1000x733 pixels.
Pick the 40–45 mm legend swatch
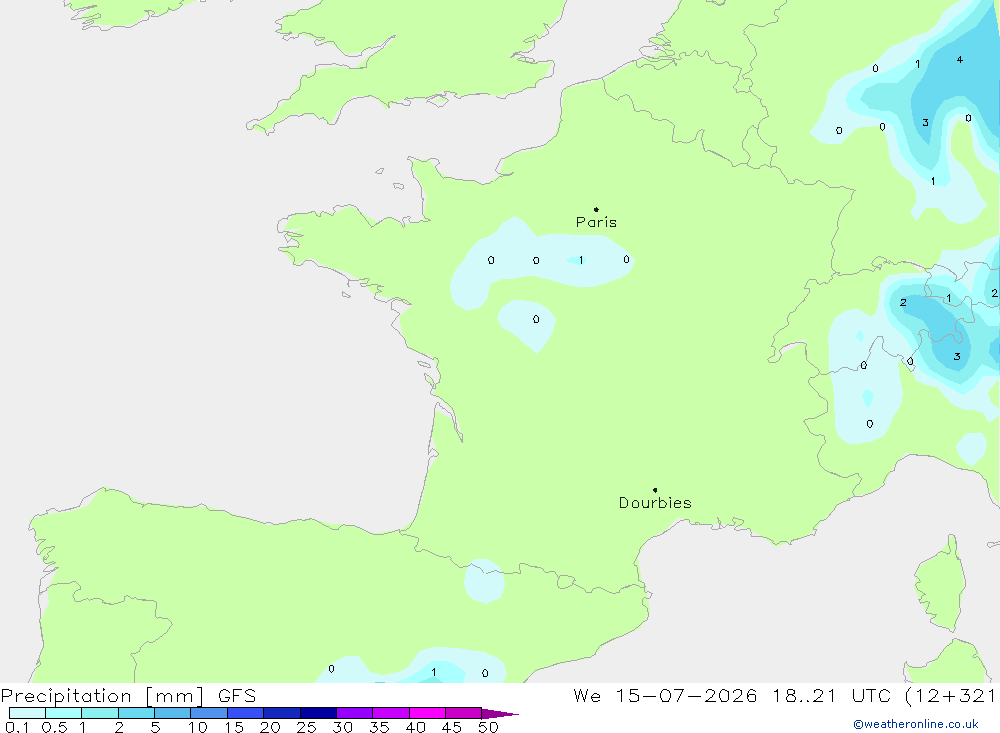point(427,713)
